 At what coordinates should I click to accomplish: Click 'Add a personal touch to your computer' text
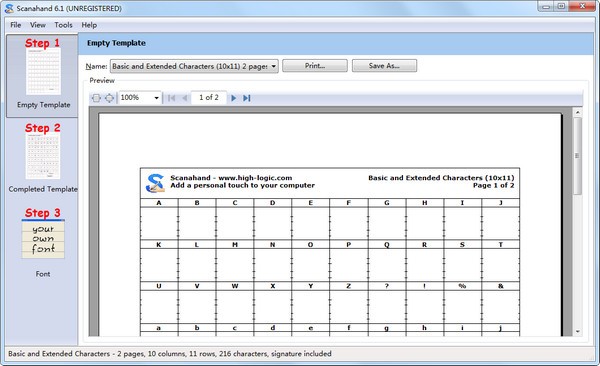pyautogui.click(x=243, y=185)
